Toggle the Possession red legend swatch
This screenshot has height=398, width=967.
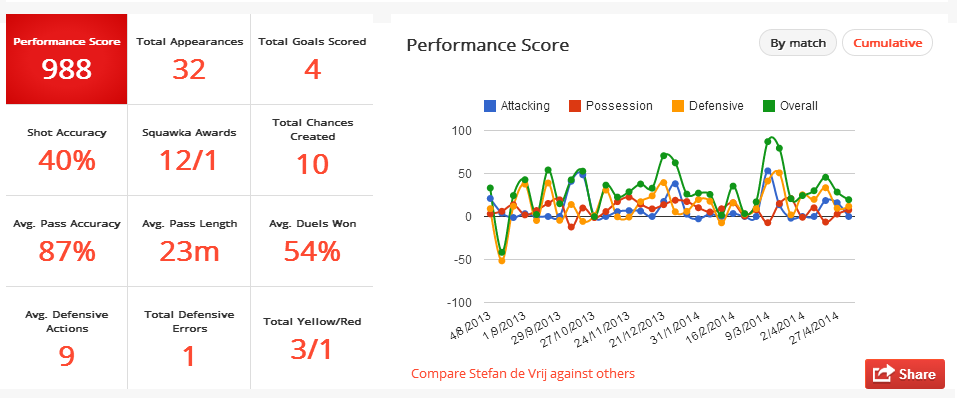pos(575,106)
